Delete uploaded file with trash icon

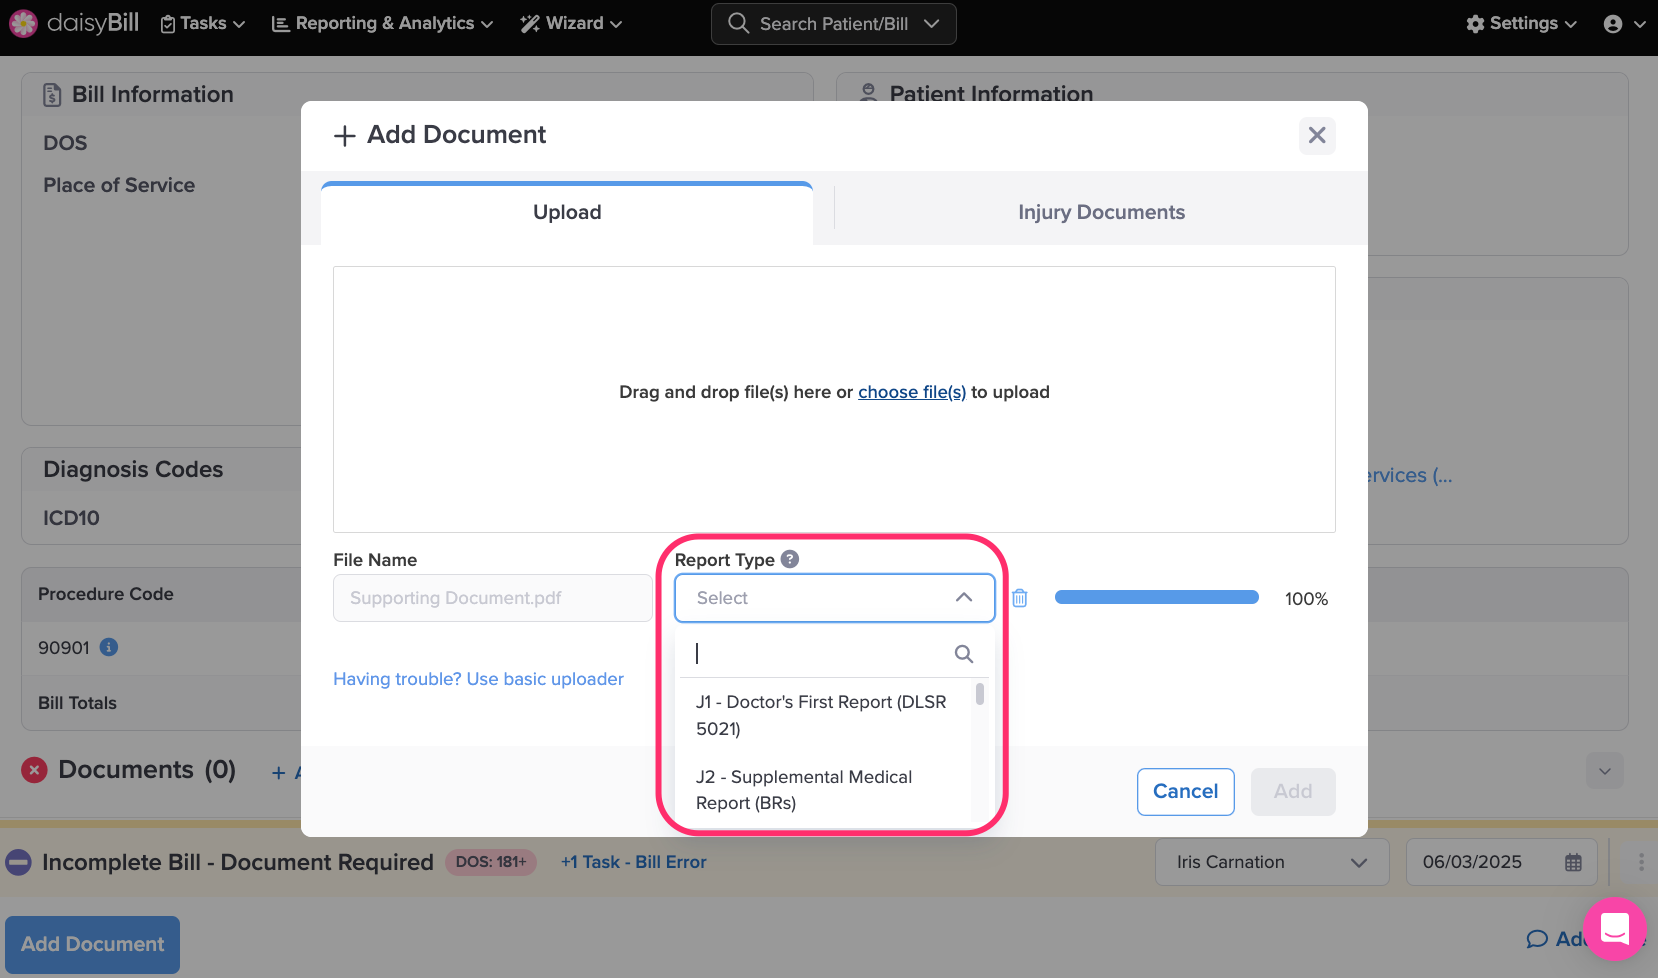pyautogui.click(x=1019, y=598)
